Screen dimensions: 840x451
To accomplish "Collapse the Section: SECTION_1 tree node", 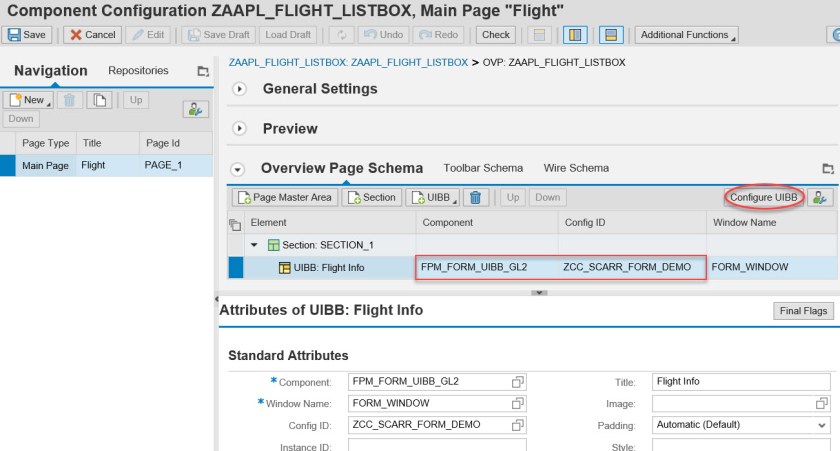I will pos(254,245).
